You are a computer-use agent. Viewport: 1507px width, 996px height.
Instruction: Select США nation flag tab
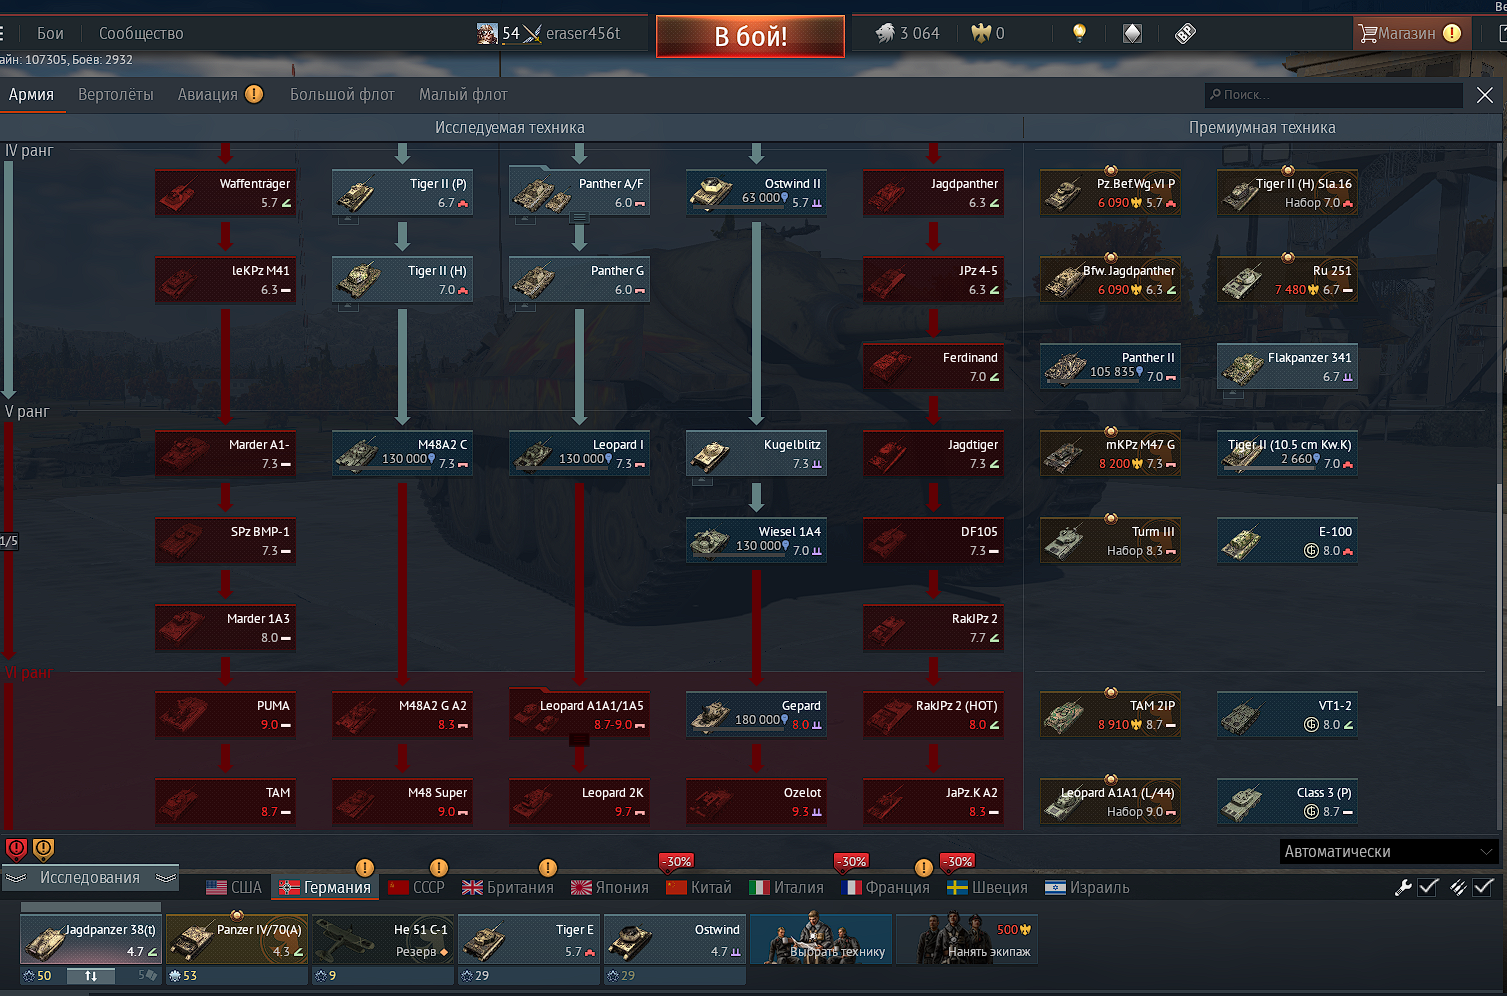[234, 887]
